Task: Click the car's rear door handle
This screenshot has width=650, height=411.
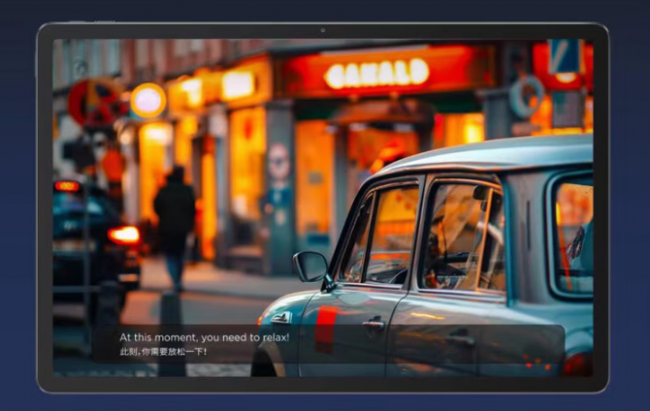Action: (460, 339)
